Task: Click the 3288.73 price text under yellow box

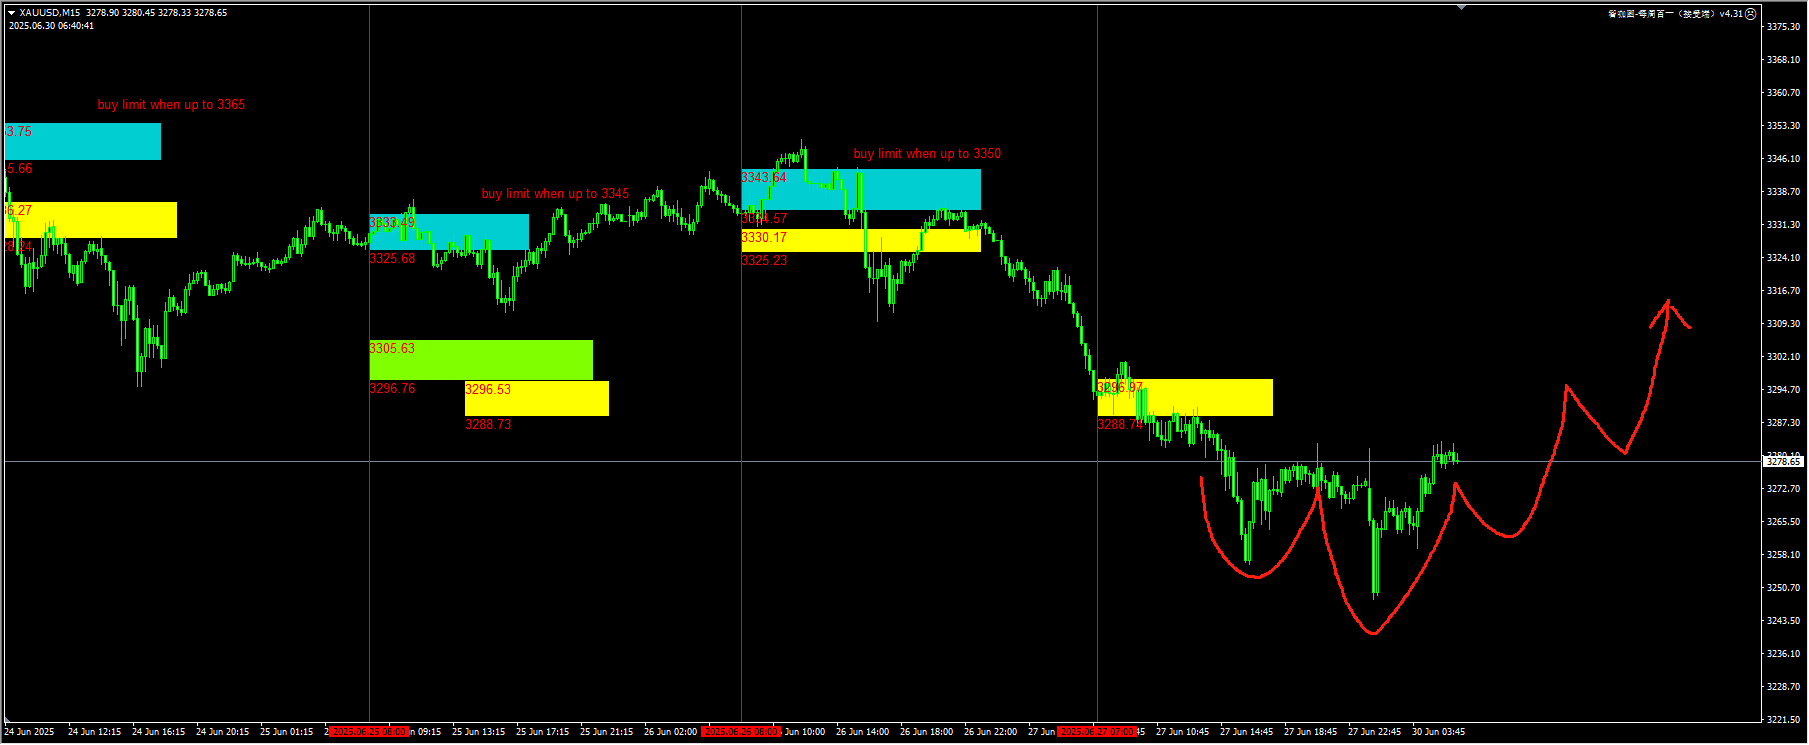Action: click(x=488, y=425)
